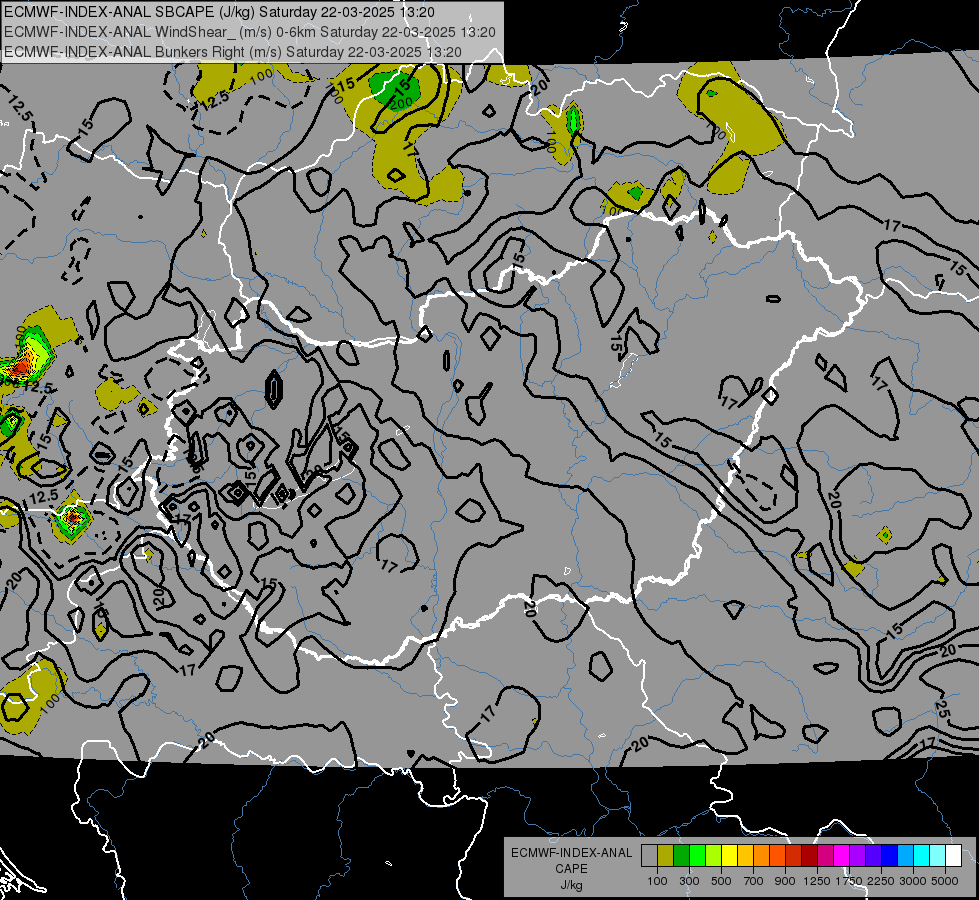Viewport: 979px width, 900px height.
Task: Click the legend tick value 900
Action: (x=785, y=881)
